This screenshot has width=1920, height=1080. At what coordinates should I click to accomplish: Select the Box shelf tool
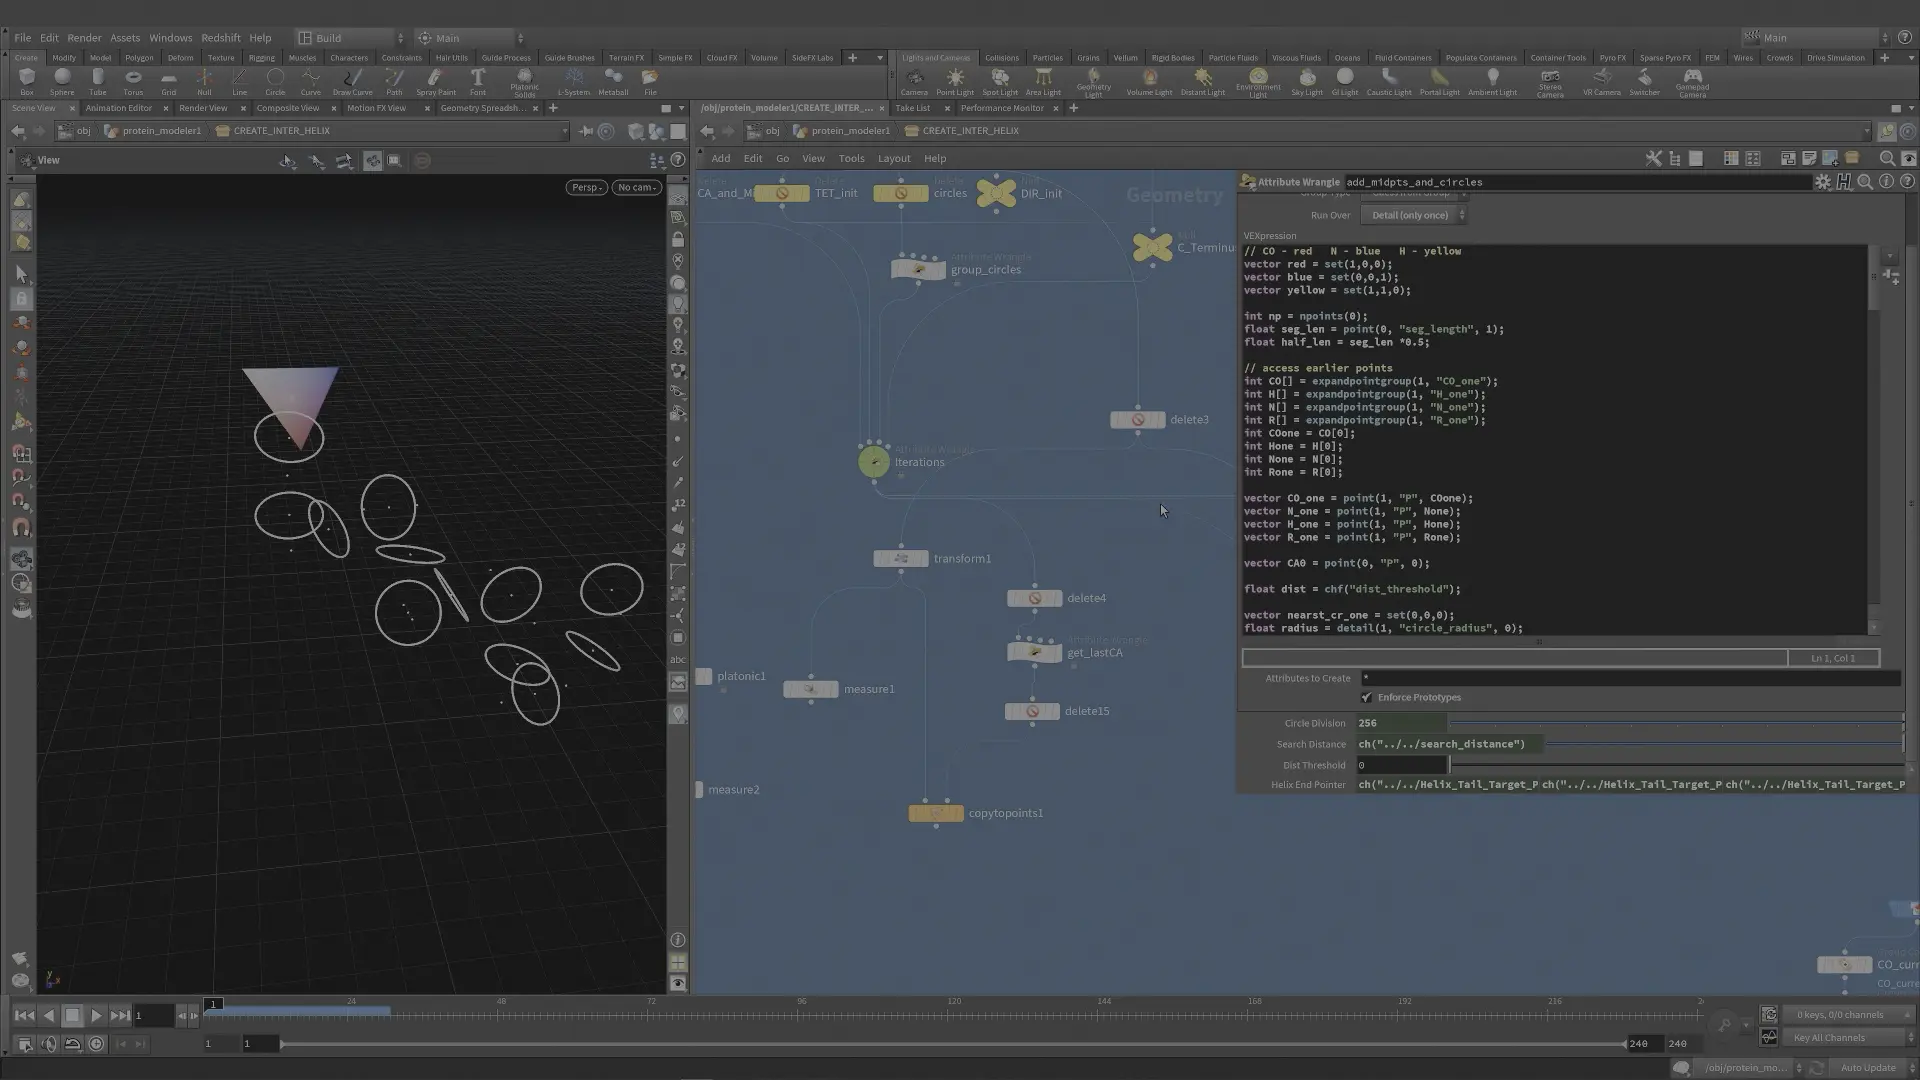27,81
